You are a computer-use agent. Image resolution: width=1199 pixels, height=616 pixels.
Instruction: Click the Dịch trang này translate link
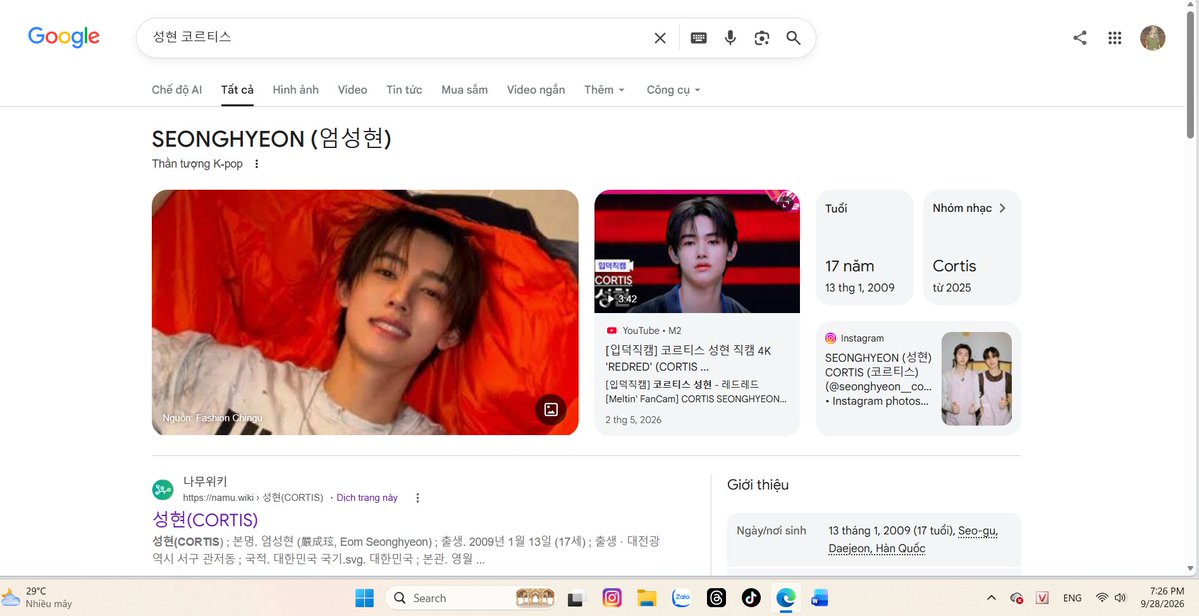(x=367, y=498)
